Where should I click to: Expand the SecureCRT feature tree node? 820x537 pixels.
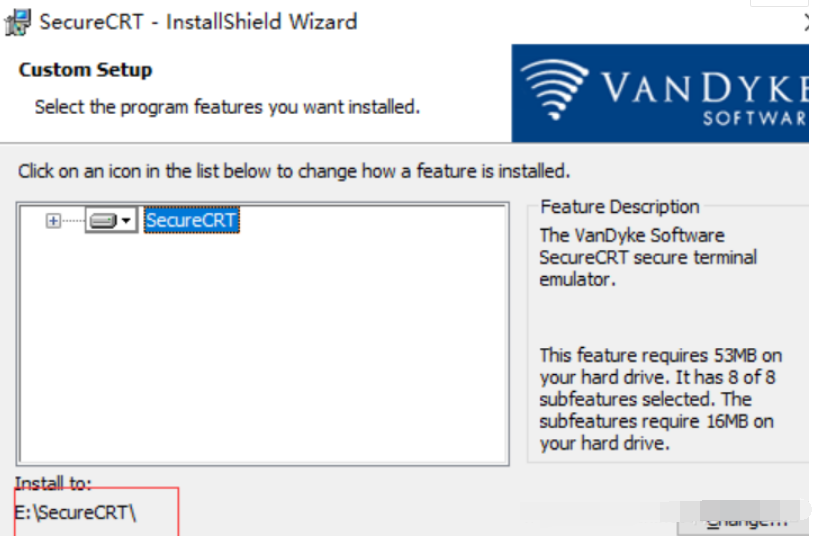(53, 221)
